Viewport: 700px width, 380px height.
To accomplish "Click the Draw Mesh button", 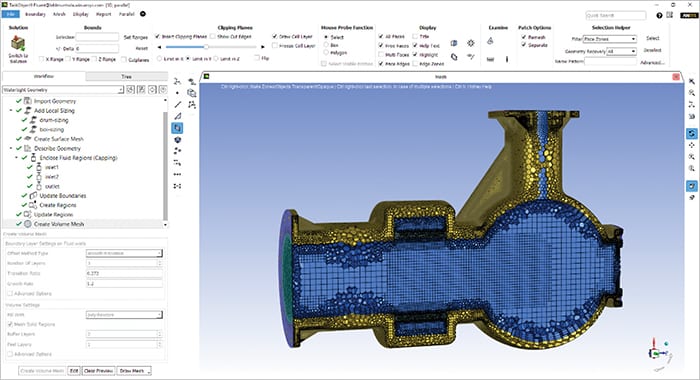I will (134, 371).
